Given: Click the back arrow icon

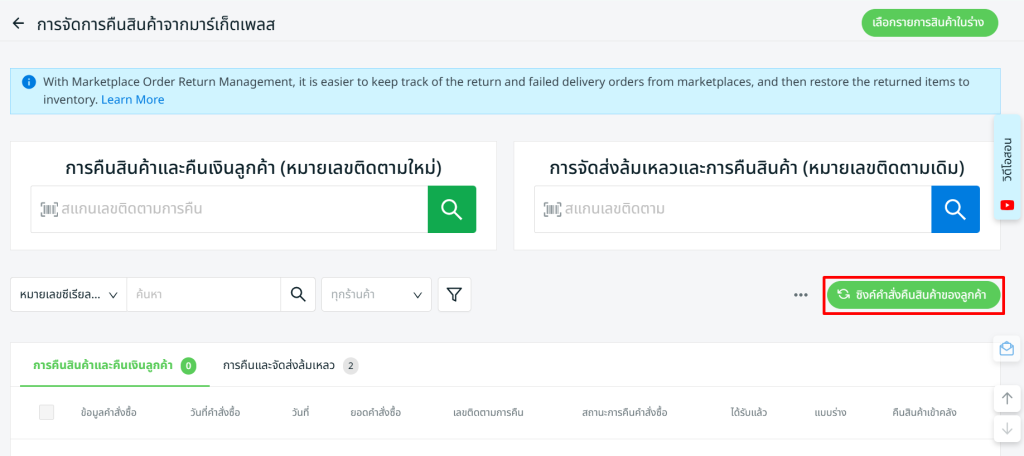Looking at the screenshot, I should click(x=18, y=22).
